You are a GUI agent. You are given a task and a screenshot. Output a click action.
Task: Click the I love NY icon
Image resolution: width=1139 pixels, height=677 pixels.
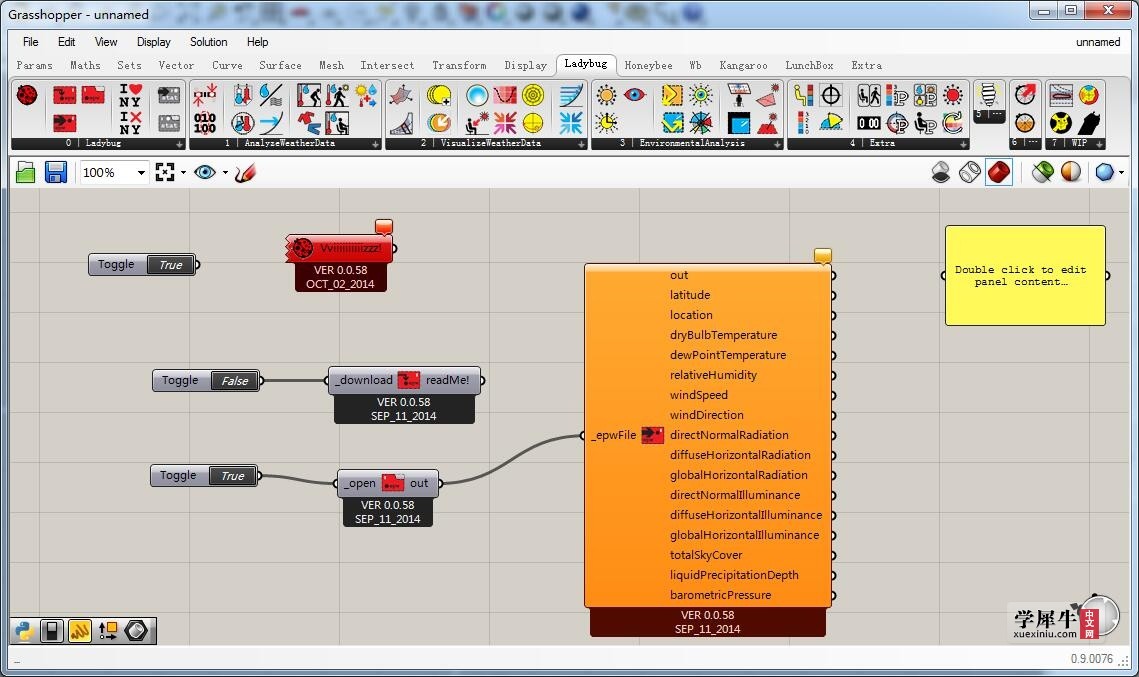(131, 95)
